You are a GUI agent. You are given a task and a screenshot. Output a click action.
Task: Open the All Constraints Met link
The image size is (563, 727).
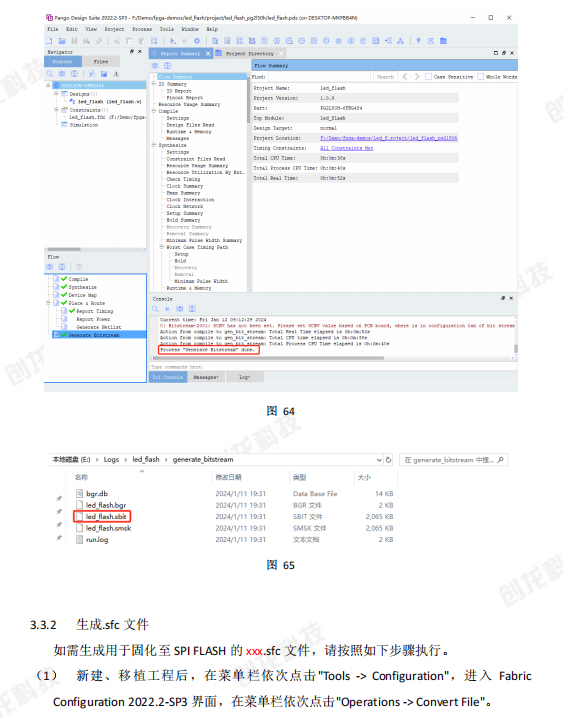pos(346,148)
